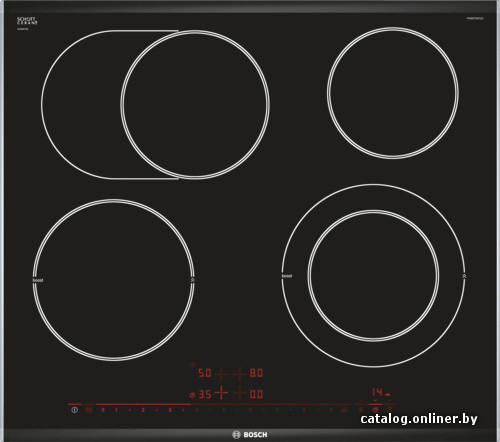Image resolution: width=500 pixels, height=442 pixels.
Task: Tap the keep-warm icon after level 9
Action: [x=345, y=410]
